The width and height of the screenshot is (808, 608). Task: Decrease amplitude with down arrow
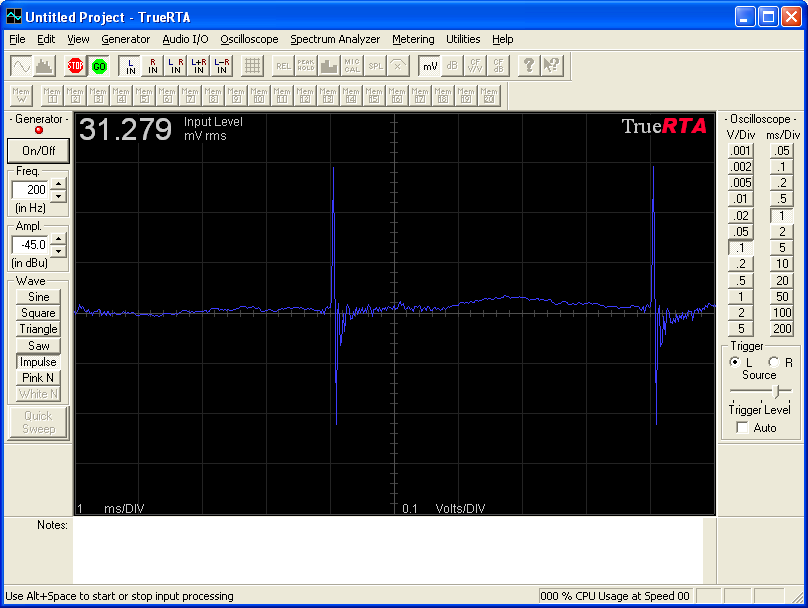[x=59, y=251]
